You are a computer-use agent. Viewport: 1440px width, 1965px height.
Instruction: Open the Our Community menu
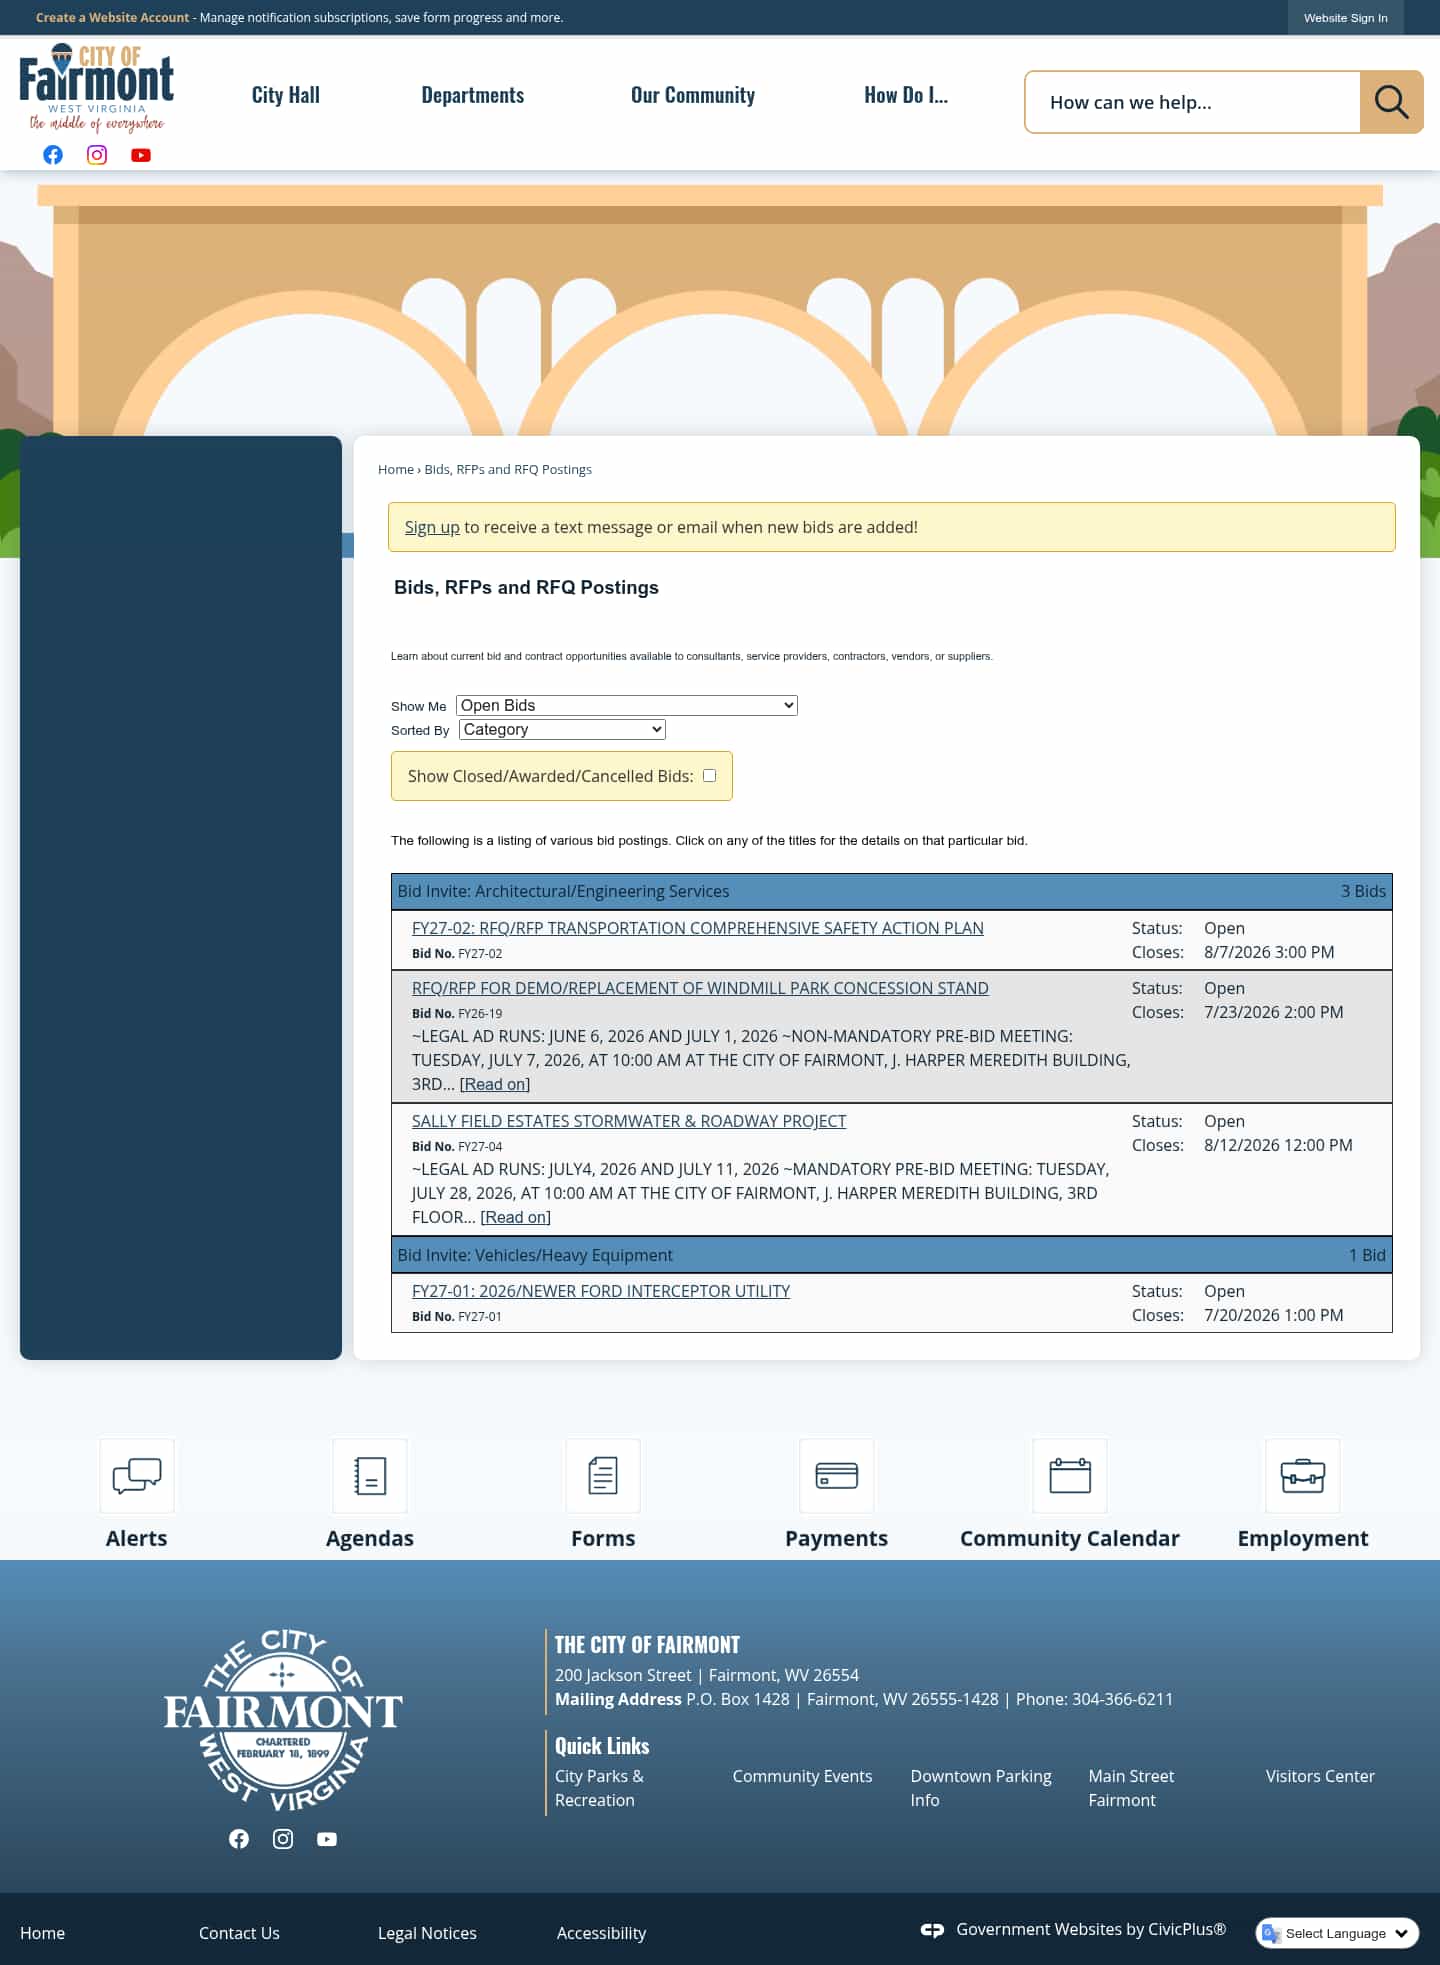[x=693, y=95]
